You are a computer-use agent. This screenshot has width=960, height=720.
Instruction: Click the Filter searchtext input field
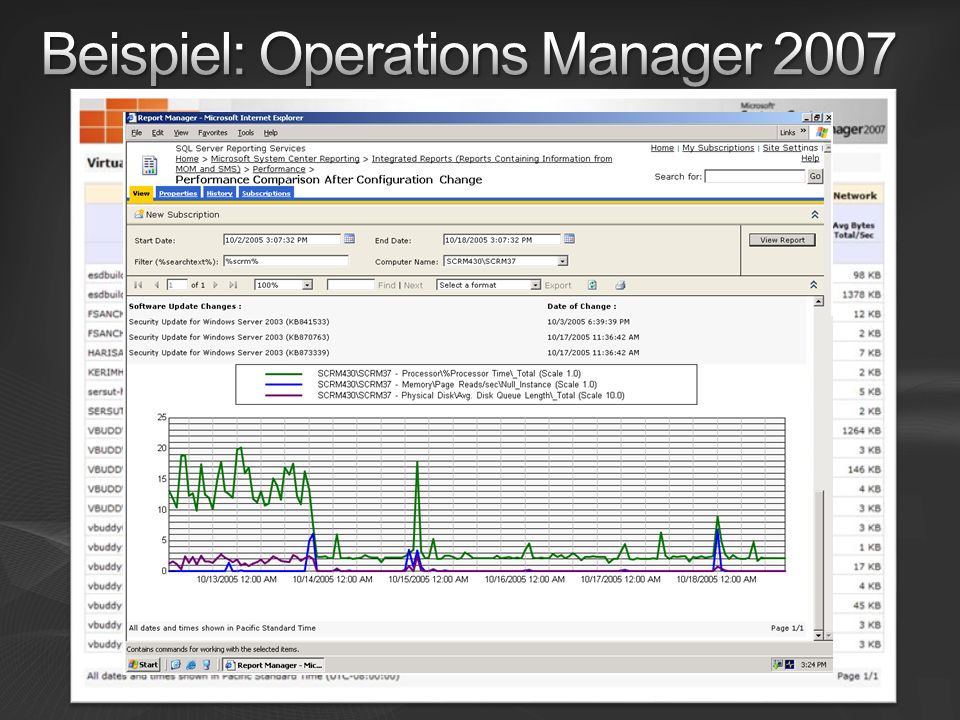pos(285,261)
